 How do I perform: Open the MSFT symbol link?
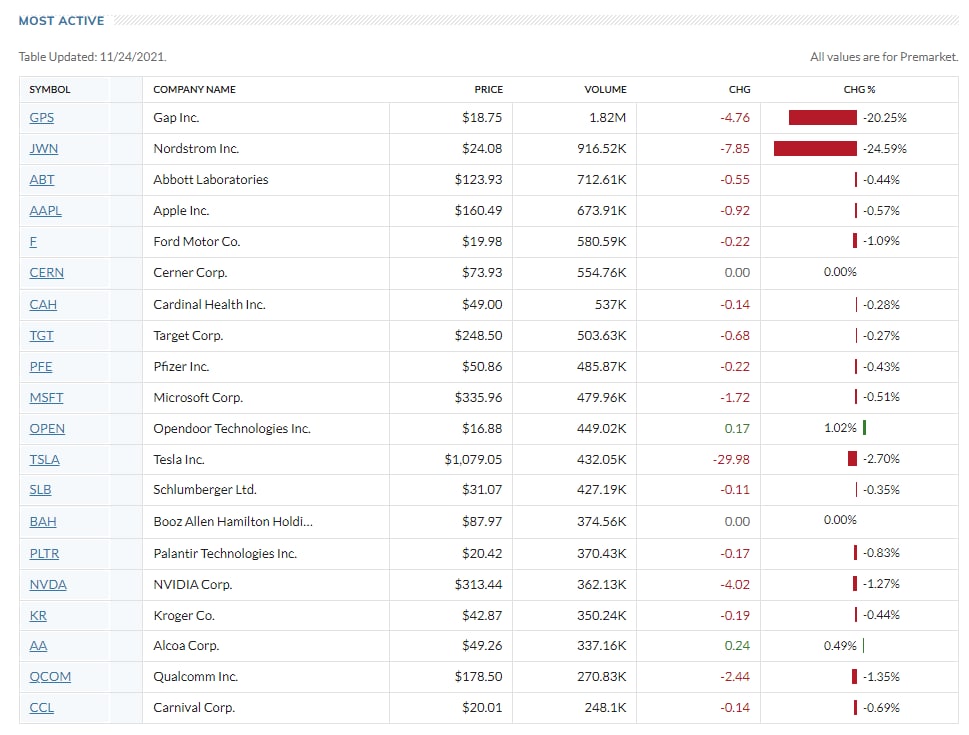tap(46, 397)
